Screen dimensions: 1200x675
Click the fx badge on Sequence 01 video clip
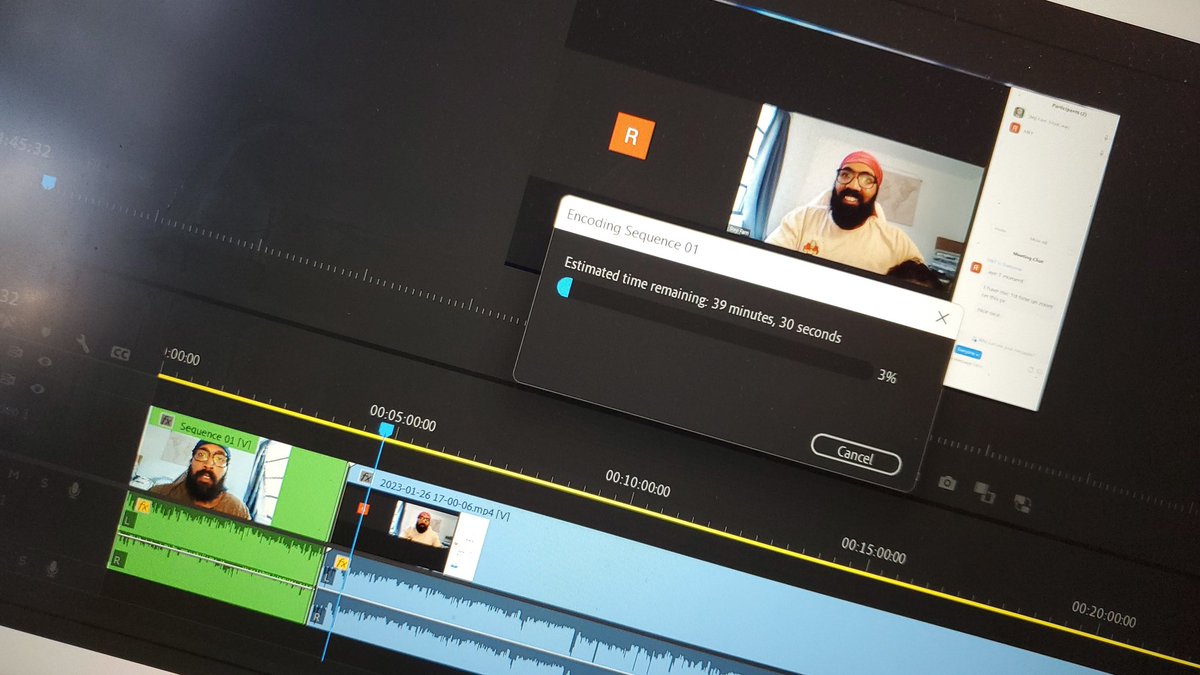(167, 421)
